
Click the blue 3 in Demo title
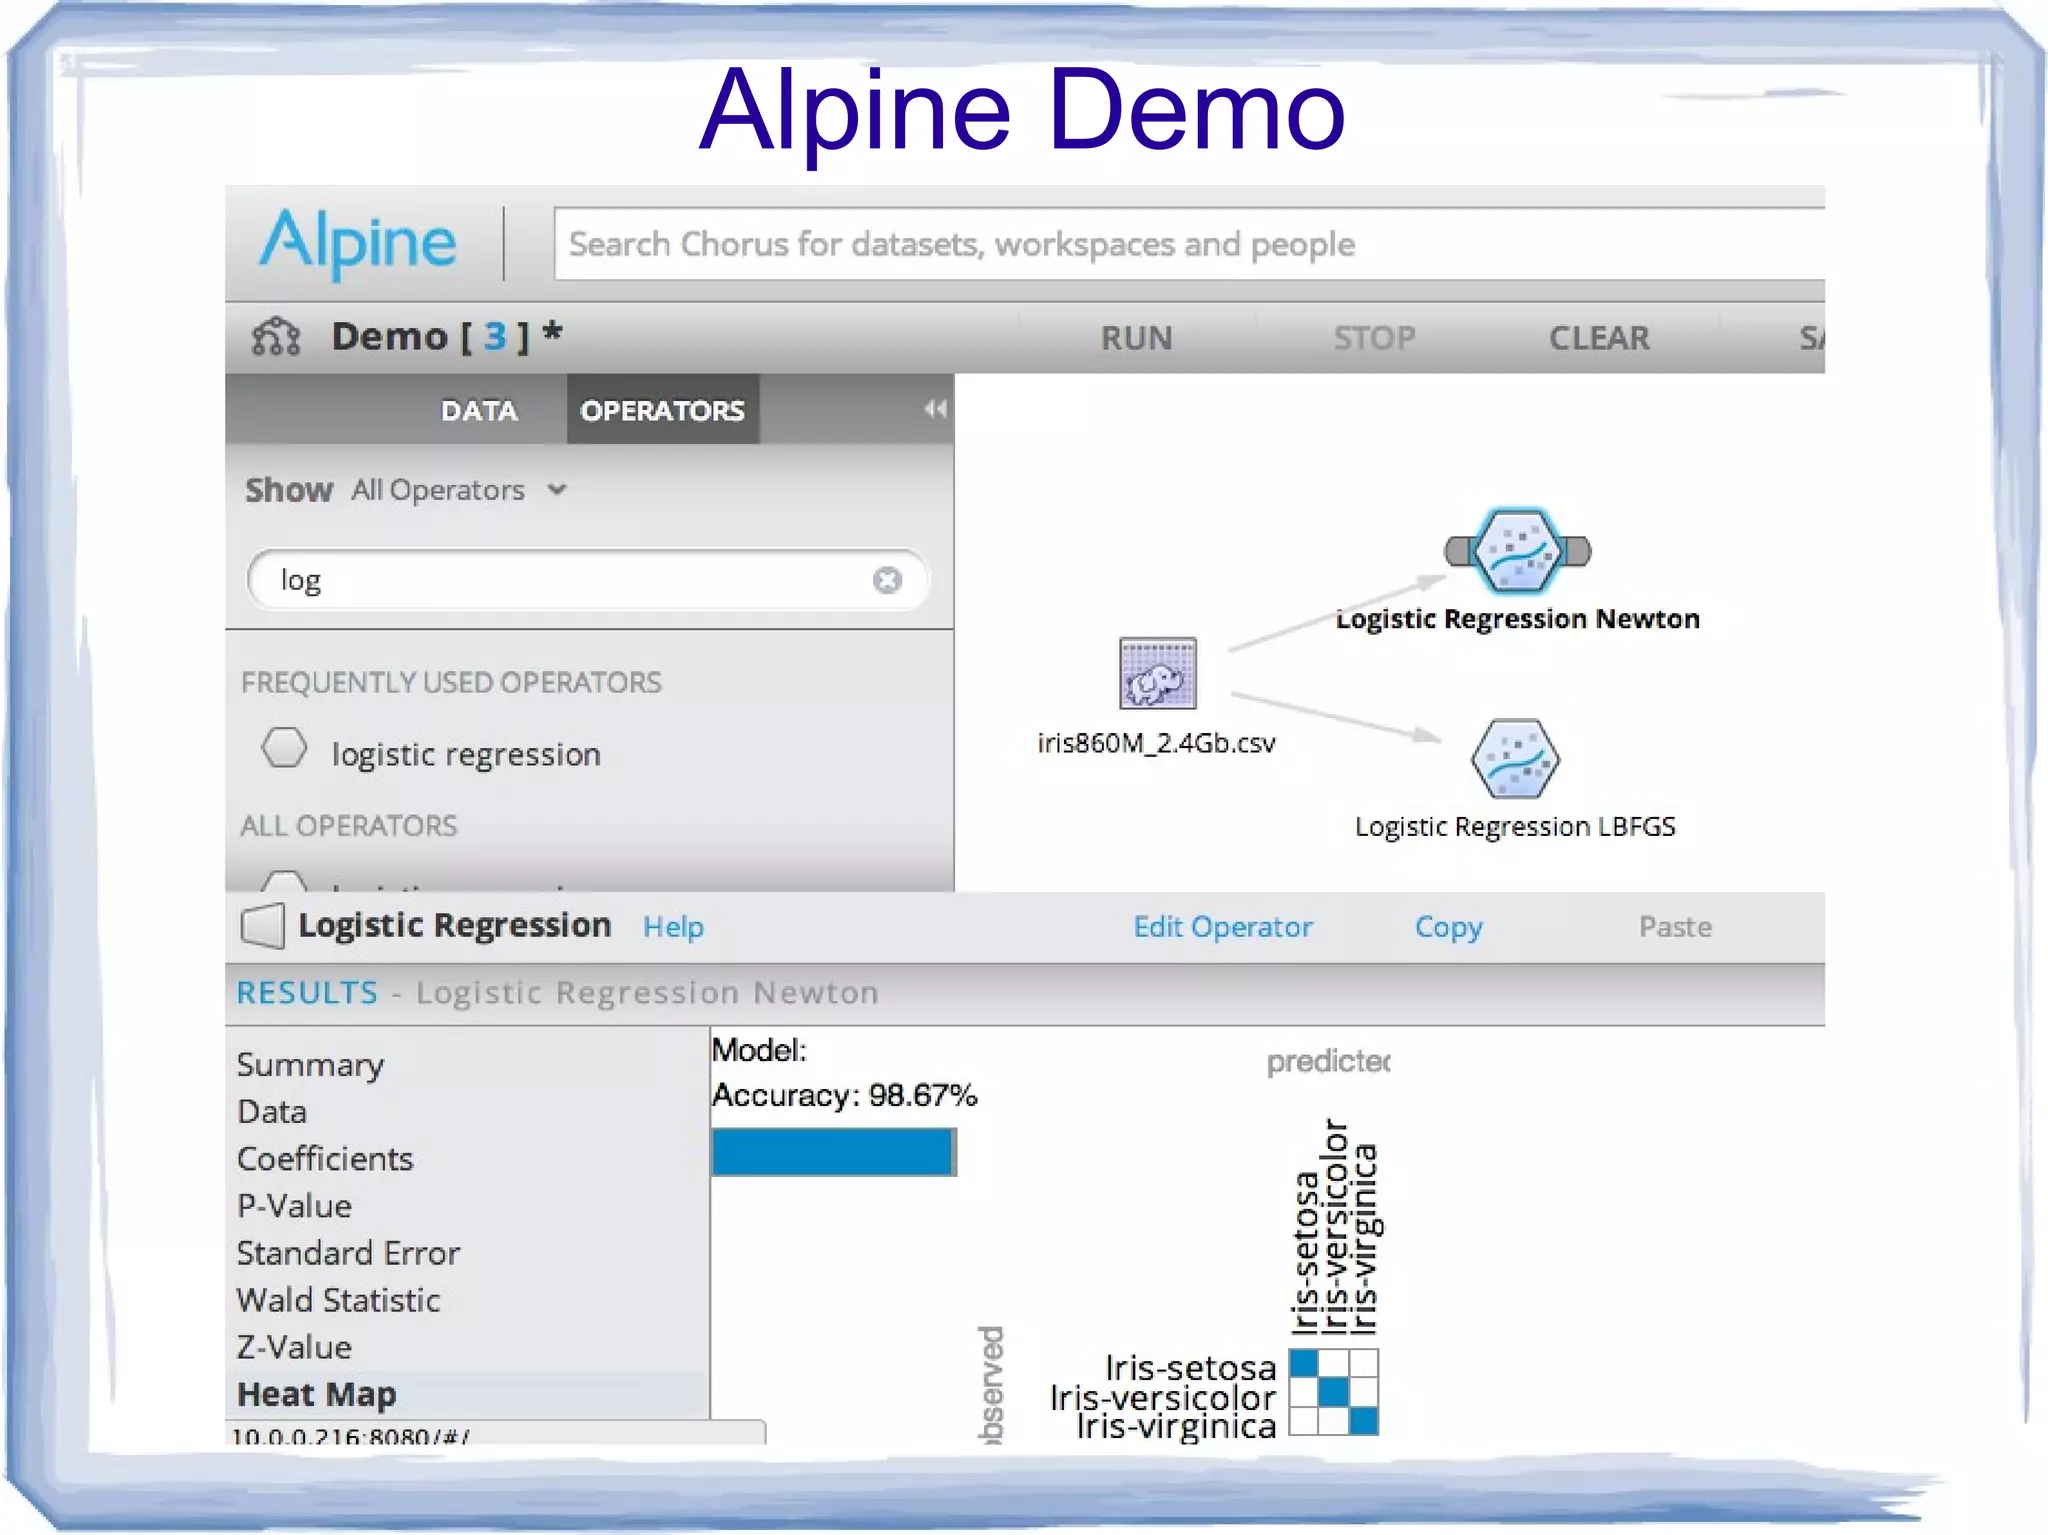[495, 337]
